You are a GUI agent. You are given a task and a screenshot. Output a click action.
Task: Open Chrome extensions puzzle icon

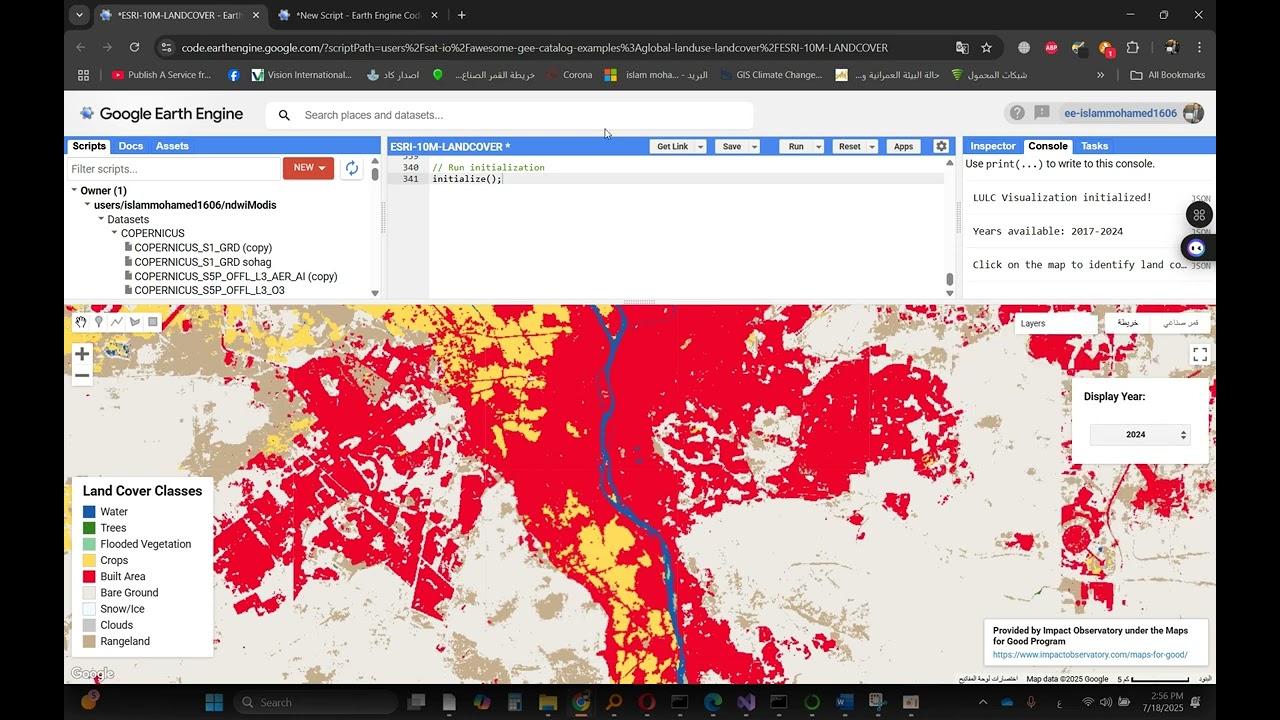tap(1133, 47)
